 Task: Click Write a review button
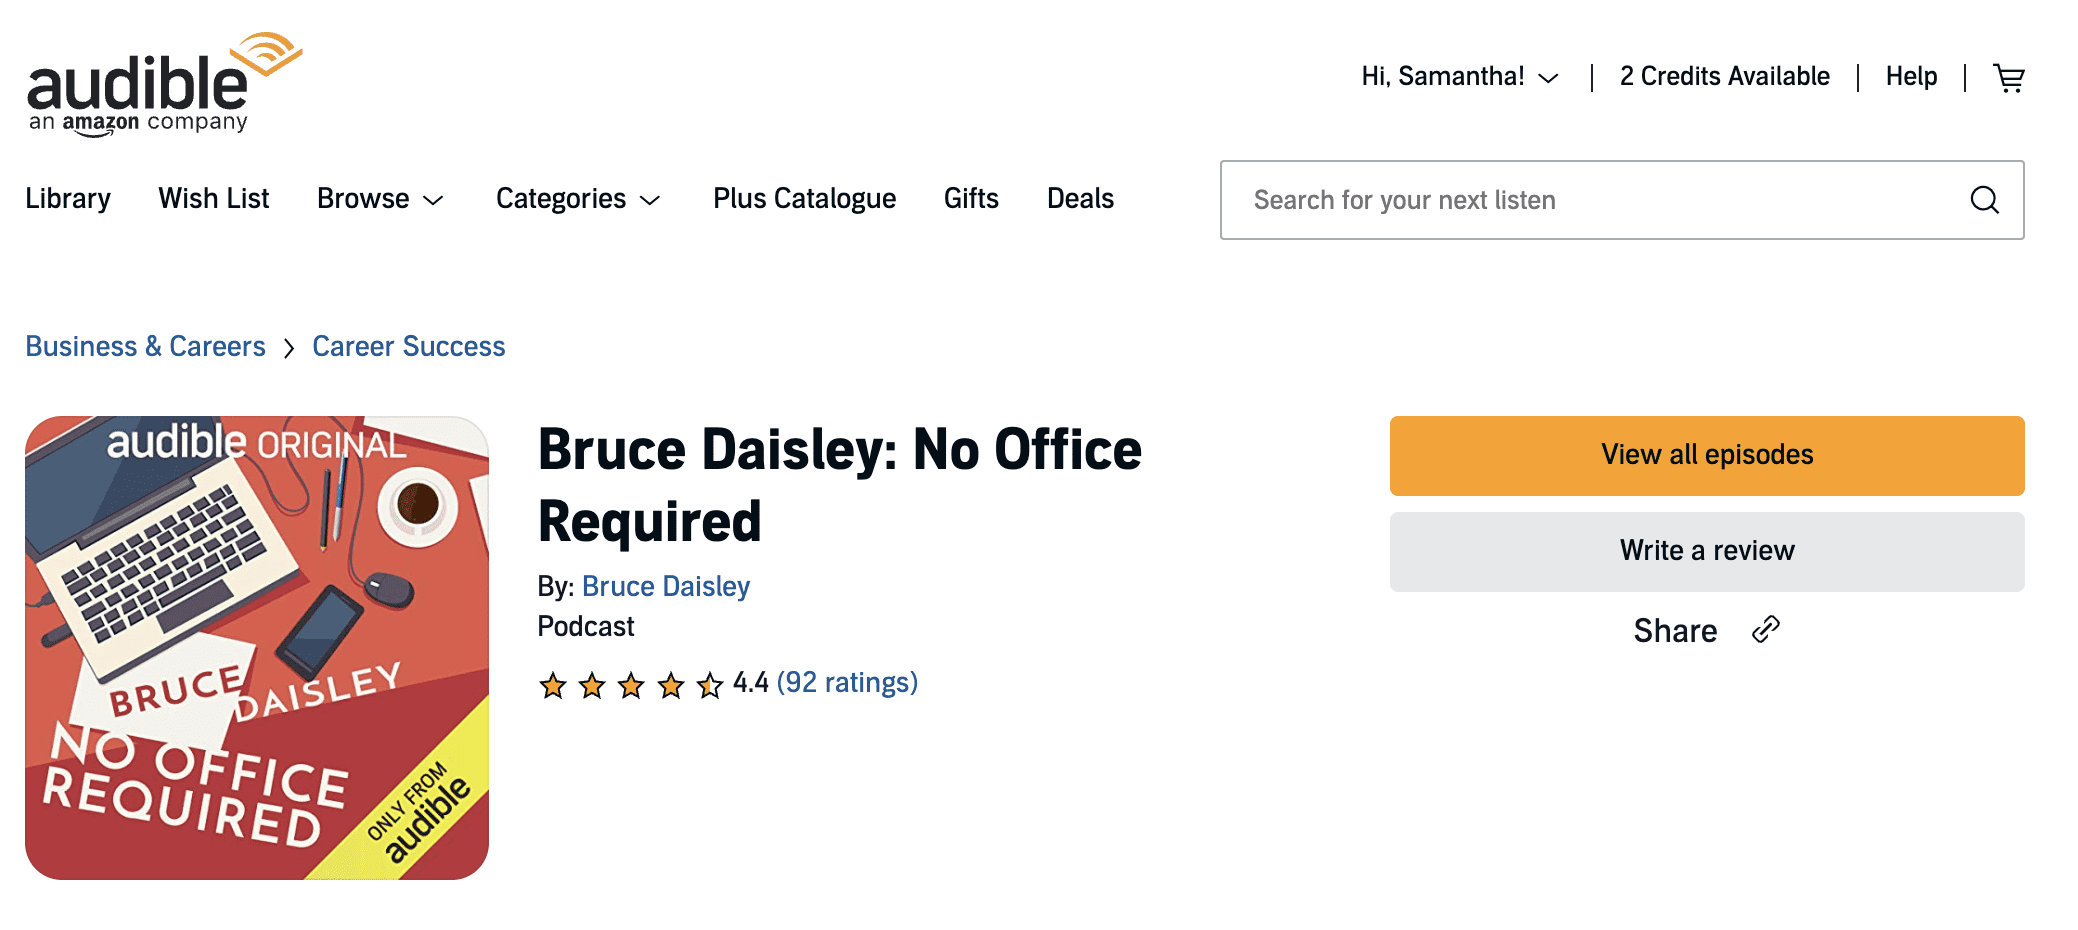pos(1706,551)
